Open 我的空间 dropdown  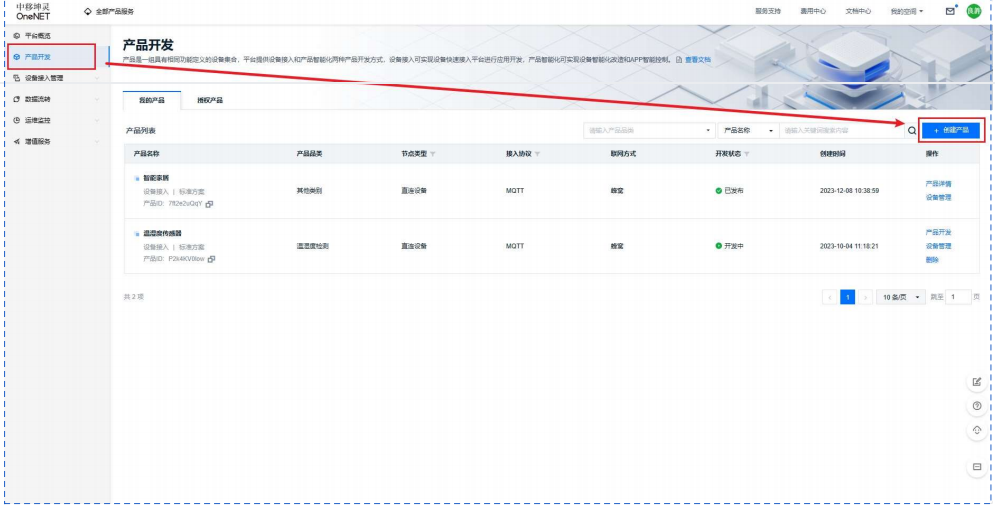(907, 11)
